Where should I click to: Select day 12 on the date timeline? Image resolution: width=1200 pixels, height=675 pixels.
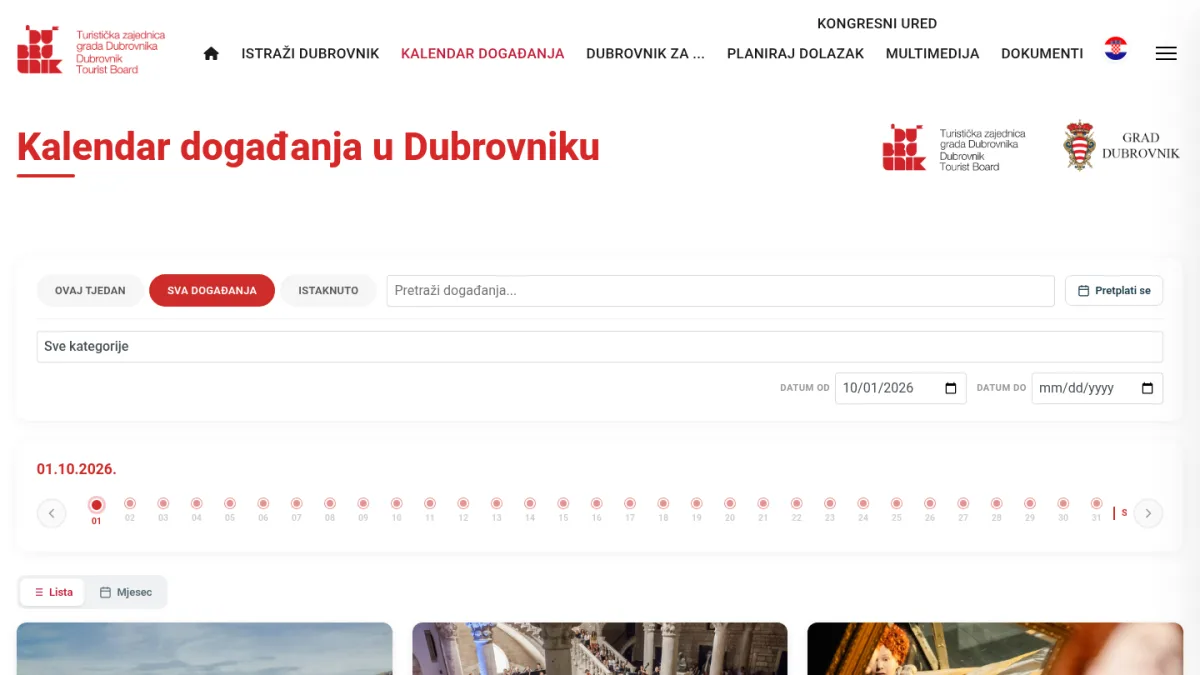[x=463, y=510]
